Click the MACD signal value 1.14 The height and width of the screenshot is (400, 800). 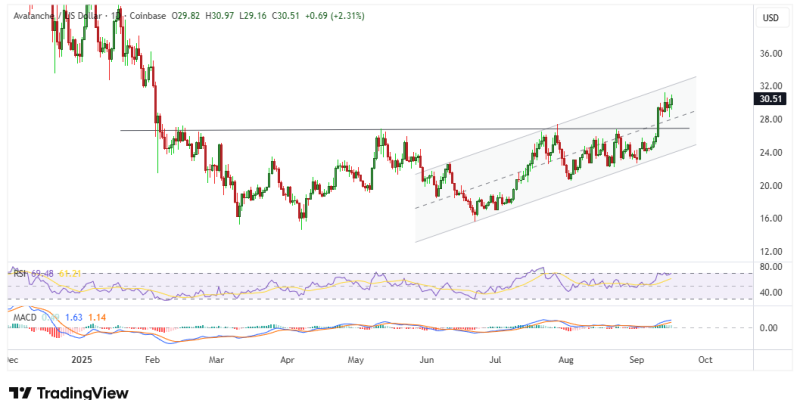point(97,318)
